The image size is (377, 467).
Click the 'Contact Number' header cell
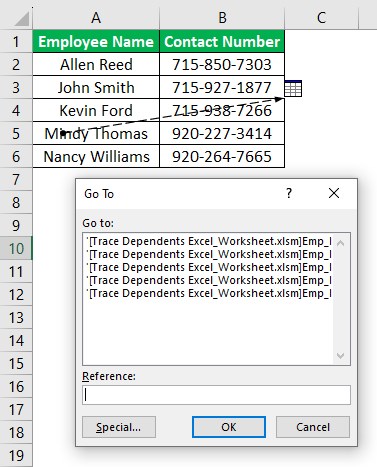[222, 42]
